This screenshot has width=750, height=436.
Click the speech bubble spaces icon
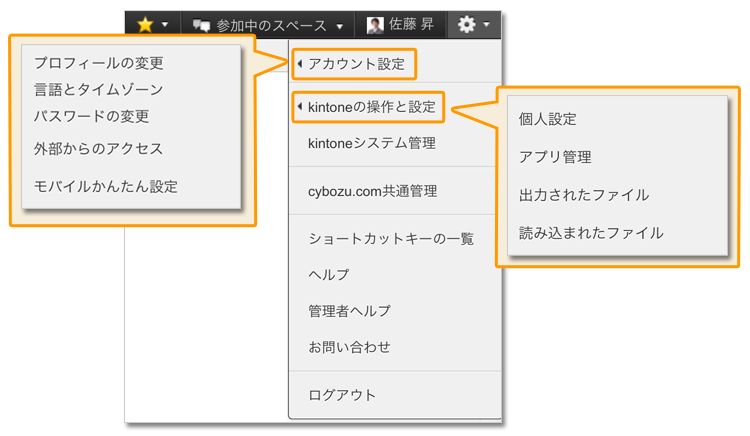pyautogui.click(x=201, y=25)
